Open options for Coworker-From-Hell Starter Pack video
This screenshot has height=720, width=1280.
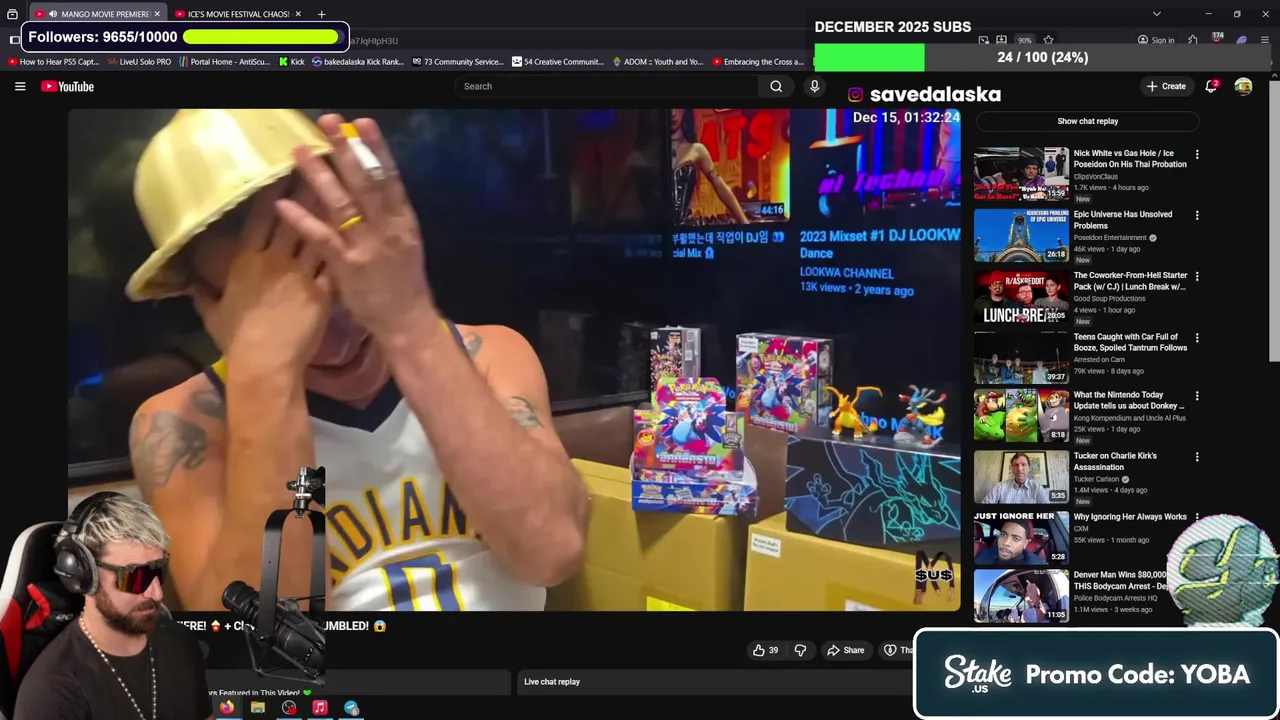(x=1197, y=276)
